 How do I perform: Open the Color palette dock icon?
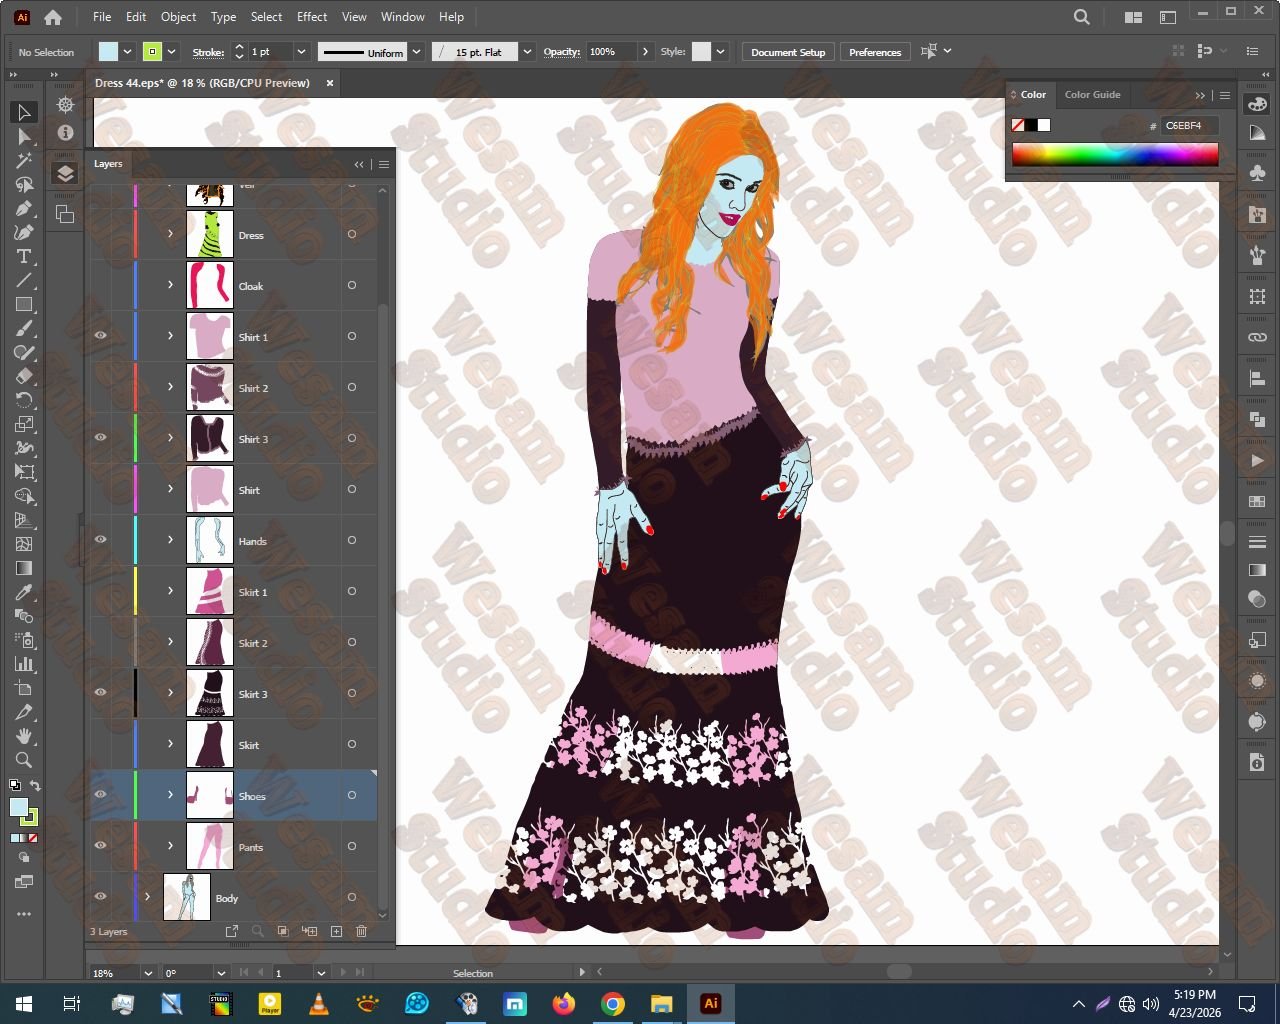click(1257, 104)
